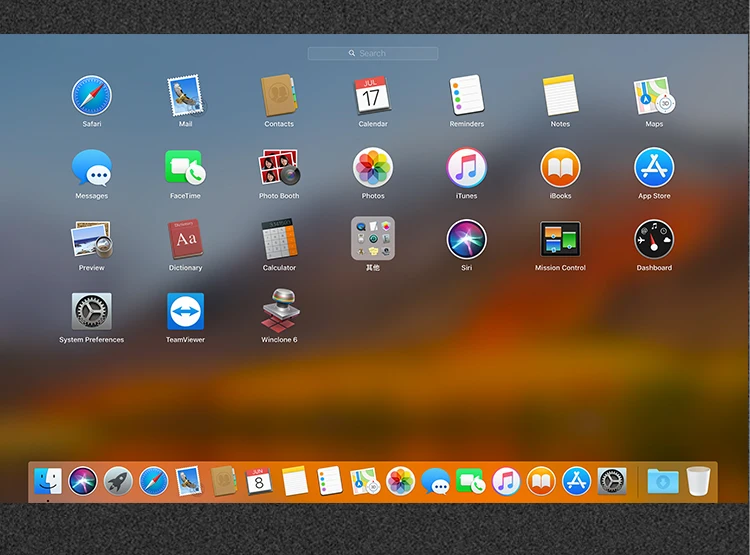Screen dimensions: 750x555
Task: Open Mission Control
Action: 560,239
